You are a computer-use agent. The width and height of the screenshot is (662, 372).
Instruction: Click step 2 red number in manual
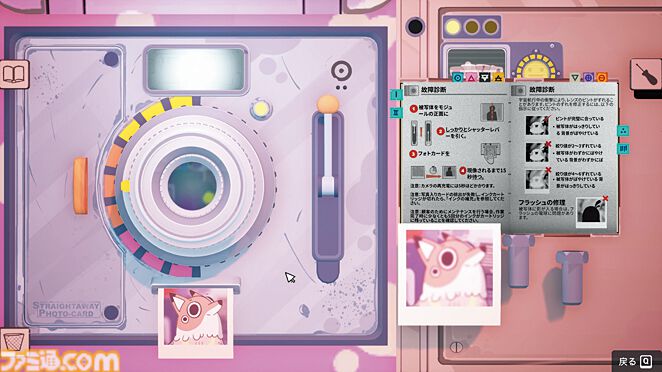[440, 131]
